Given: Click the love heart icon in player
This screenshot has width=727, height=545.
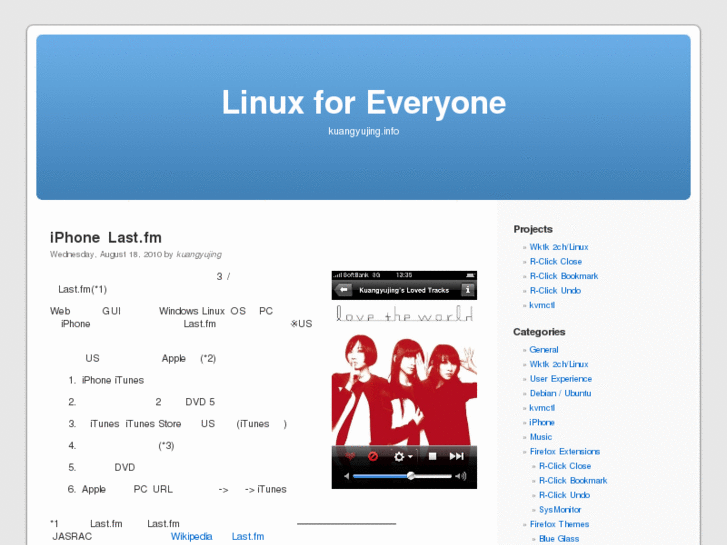Looking at the screenshot, I should [350, 456].
